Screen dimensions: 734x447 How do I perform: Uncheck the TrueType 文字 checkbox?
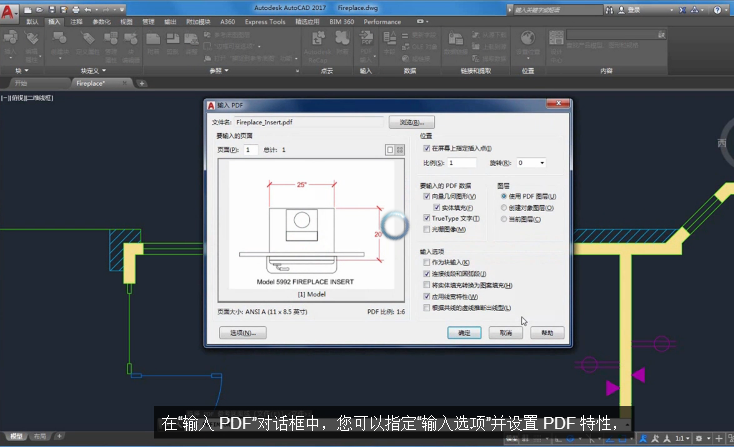point(427,218)
